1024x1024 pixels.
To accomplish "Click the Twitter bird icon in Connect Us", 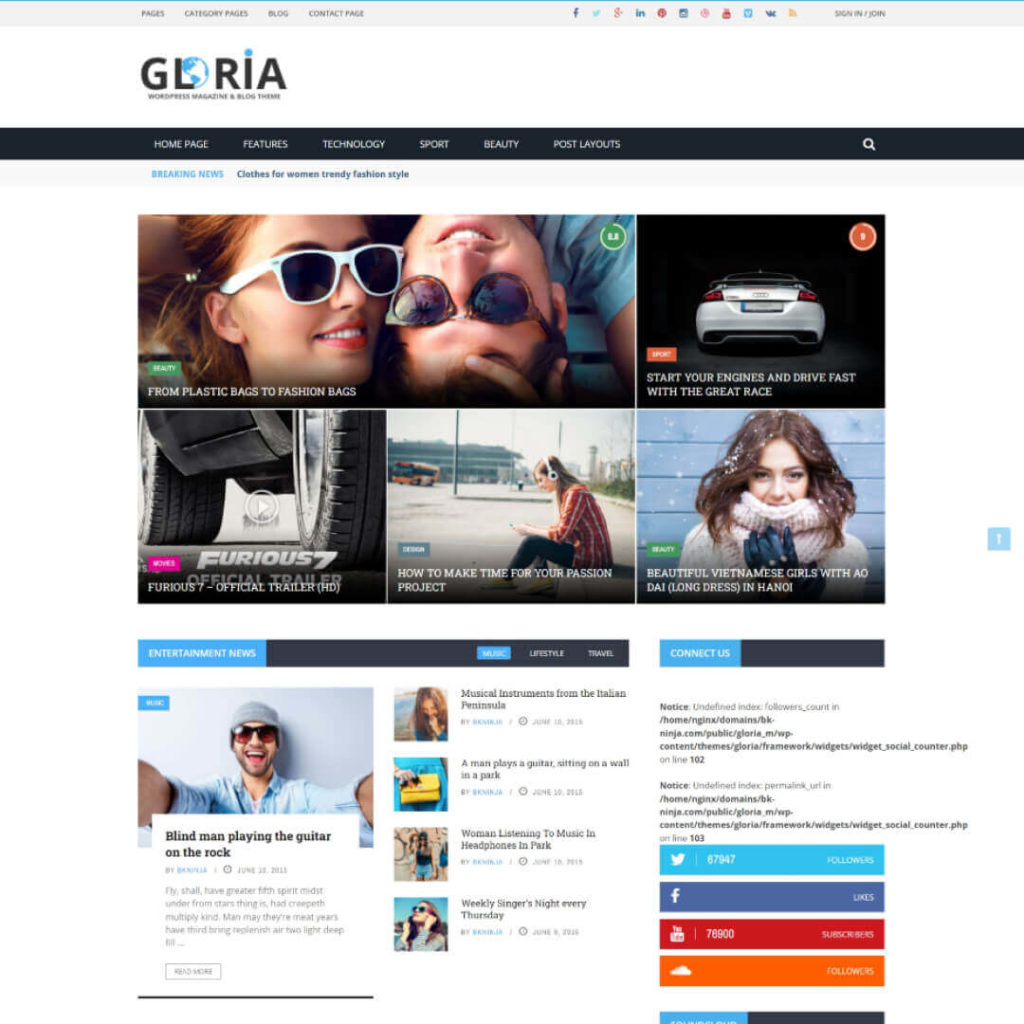I will (678, 859).
